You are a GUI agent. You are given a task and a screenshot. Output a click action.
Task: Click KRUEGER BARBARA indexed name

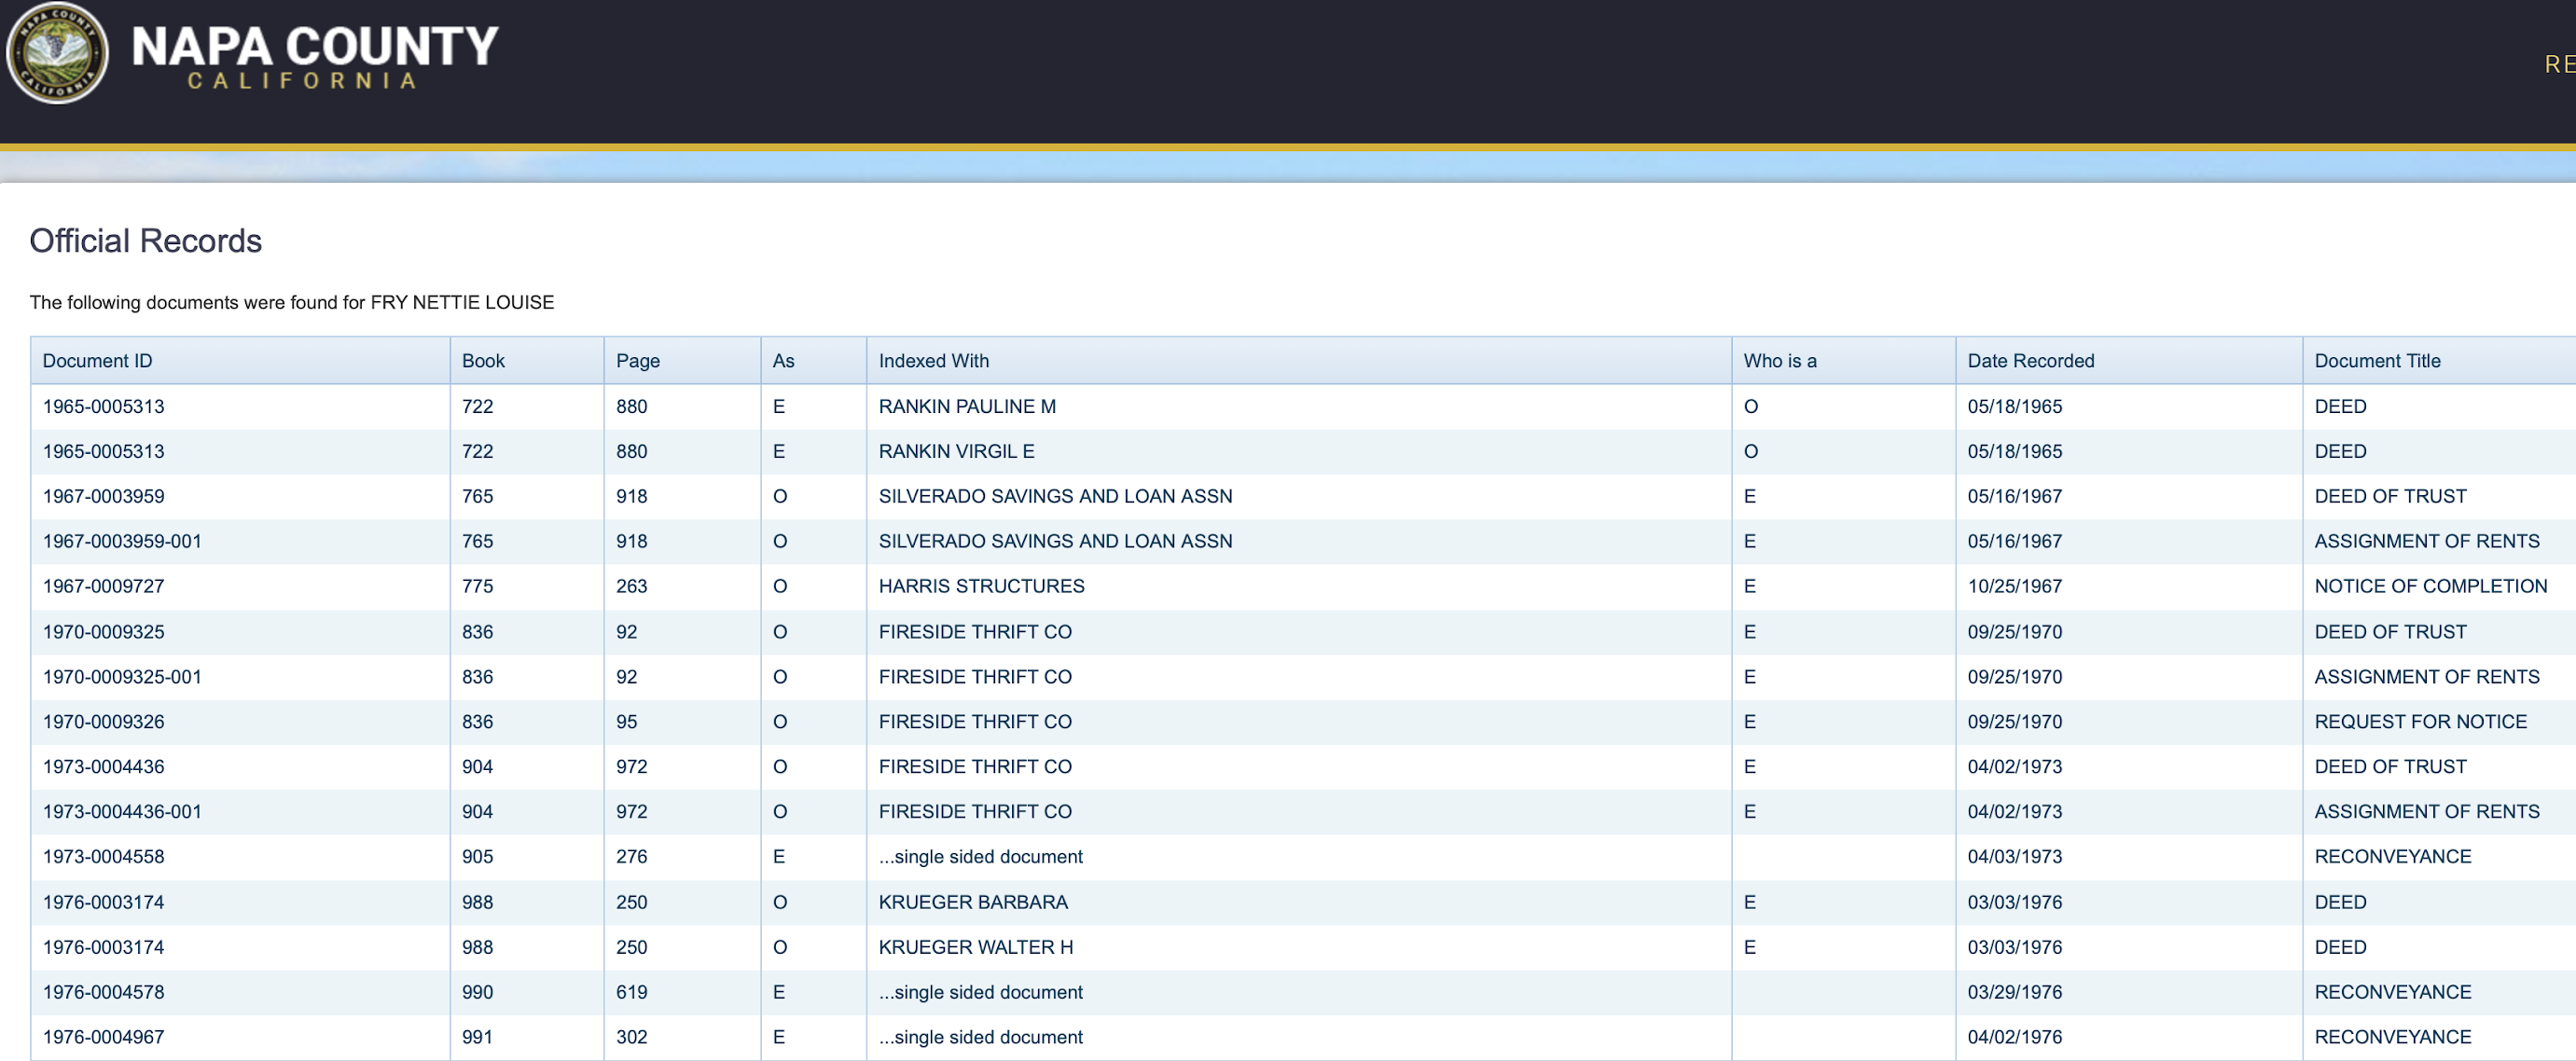[x=972, y=902]
